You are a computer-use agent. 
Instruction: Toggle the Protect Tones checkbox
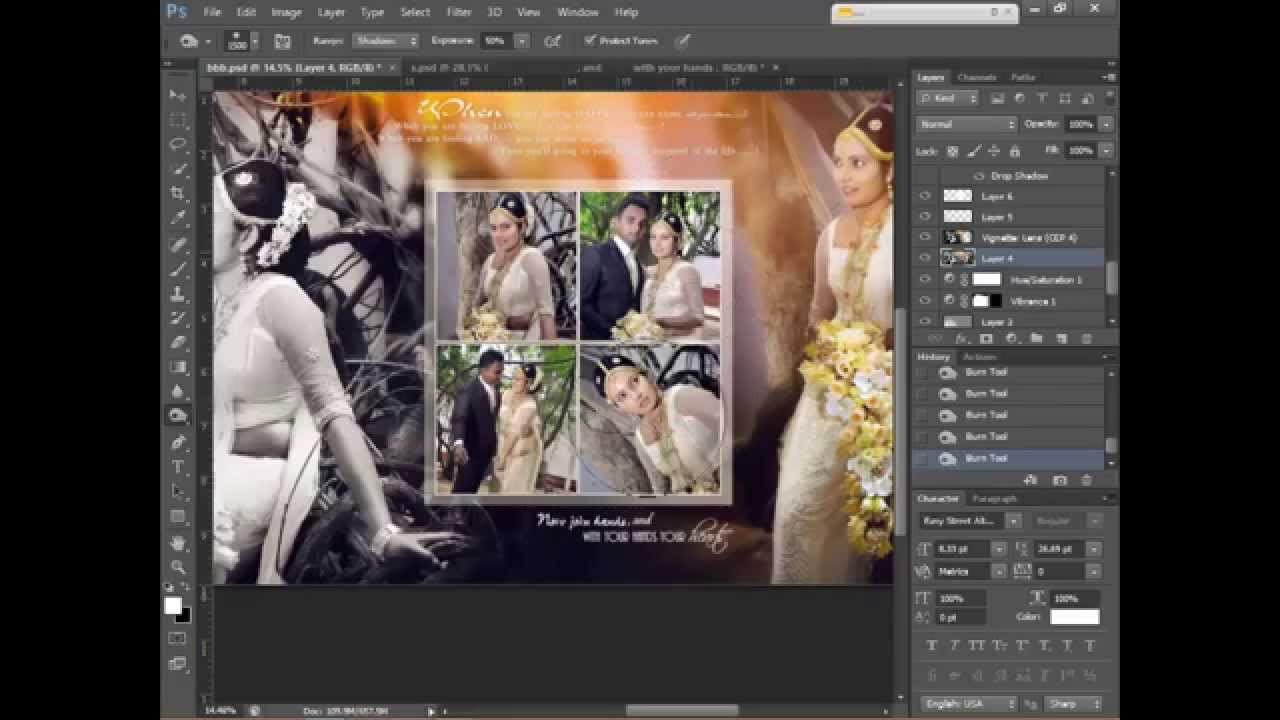590,41
